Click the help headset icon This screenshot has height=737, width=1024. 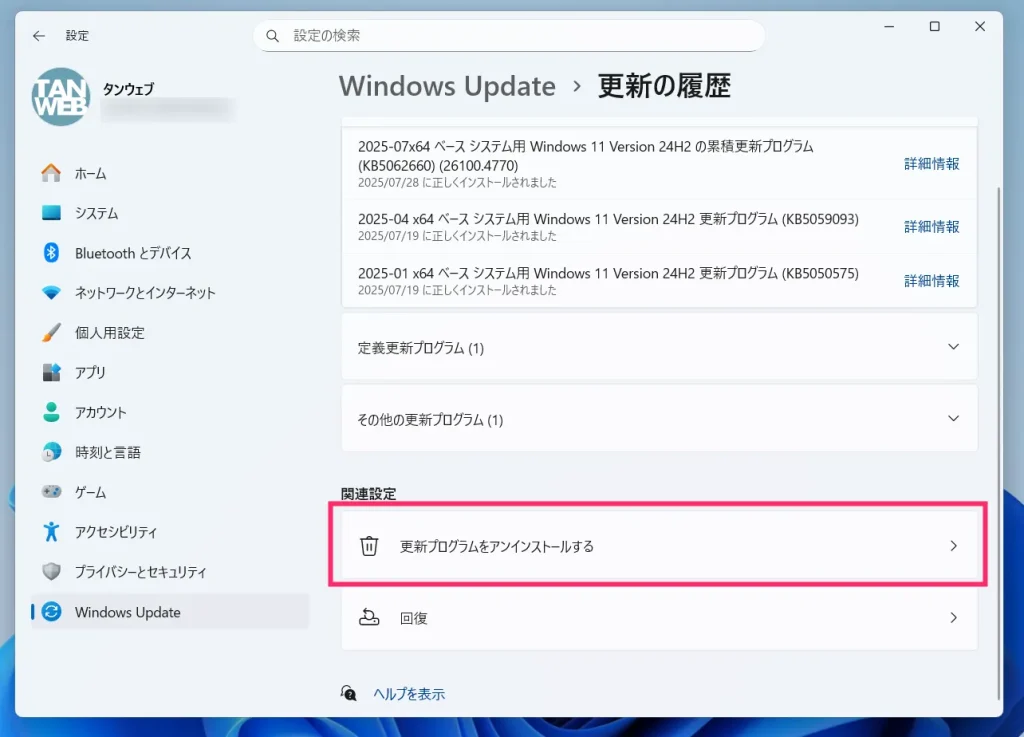coord(349,693)
